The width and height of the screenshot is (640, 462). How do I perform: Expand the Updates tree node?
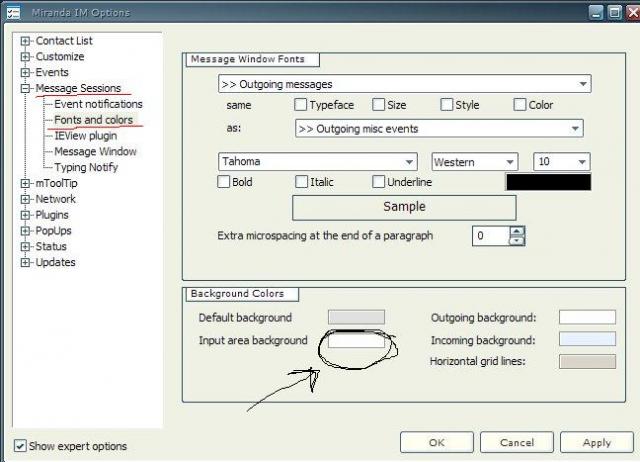click(25, 262)
